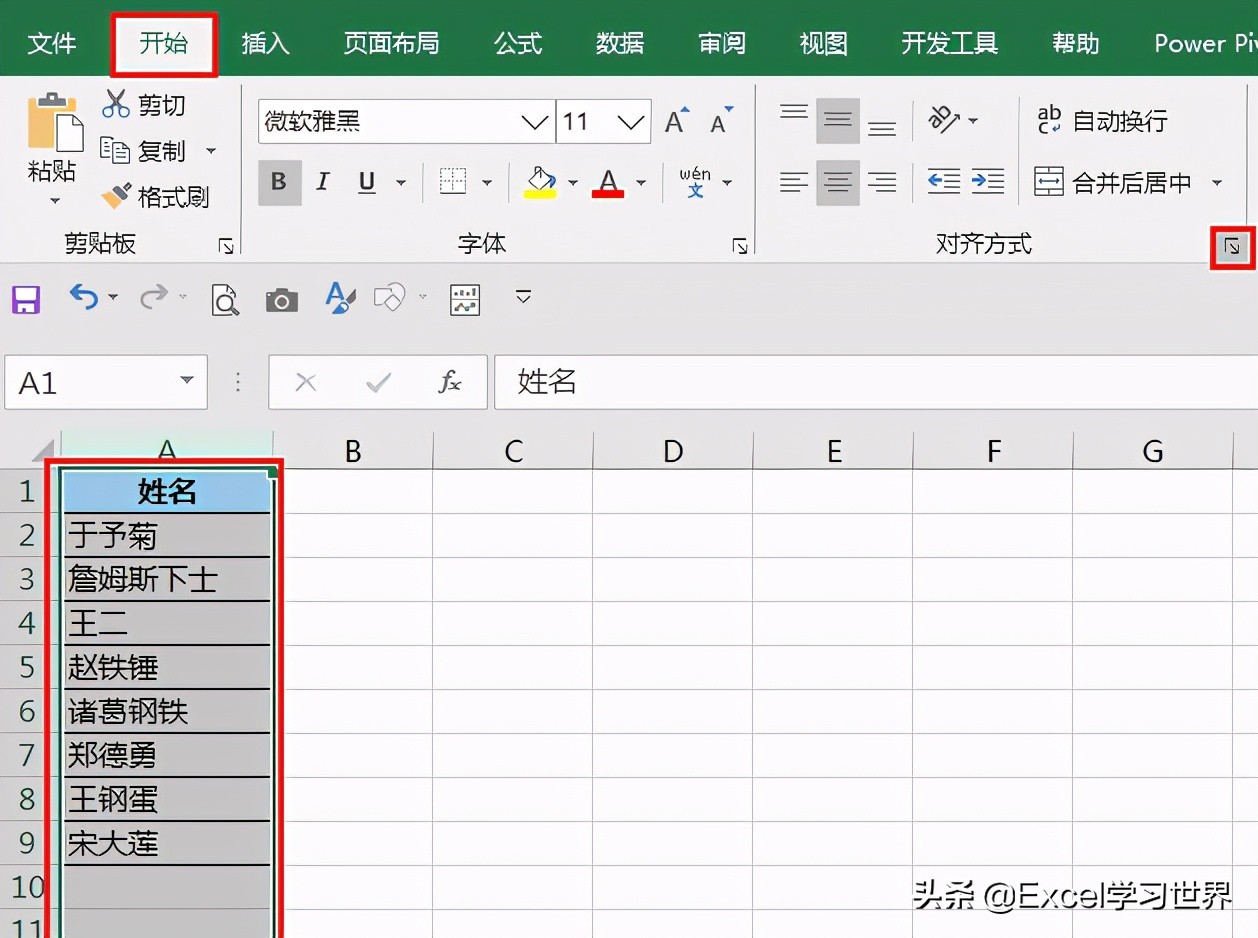Open the font size dropdown
Screen dimensions: 1258x938
click(x=631, y=122)
